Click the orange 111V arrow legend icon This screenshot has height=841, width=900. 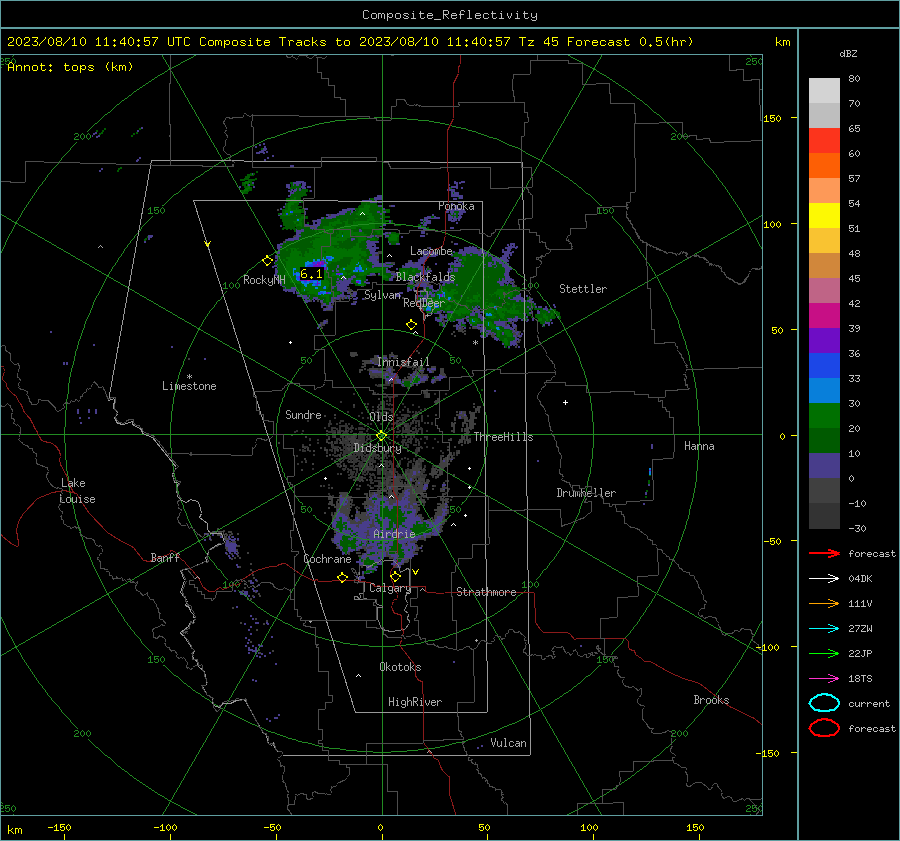coord(824,603)
